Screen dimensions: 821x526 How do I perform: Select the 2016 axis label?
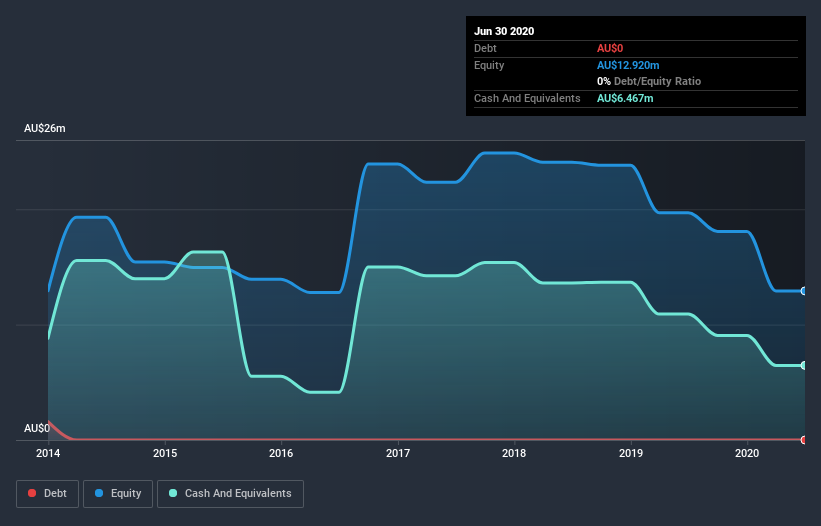[281, 453]
